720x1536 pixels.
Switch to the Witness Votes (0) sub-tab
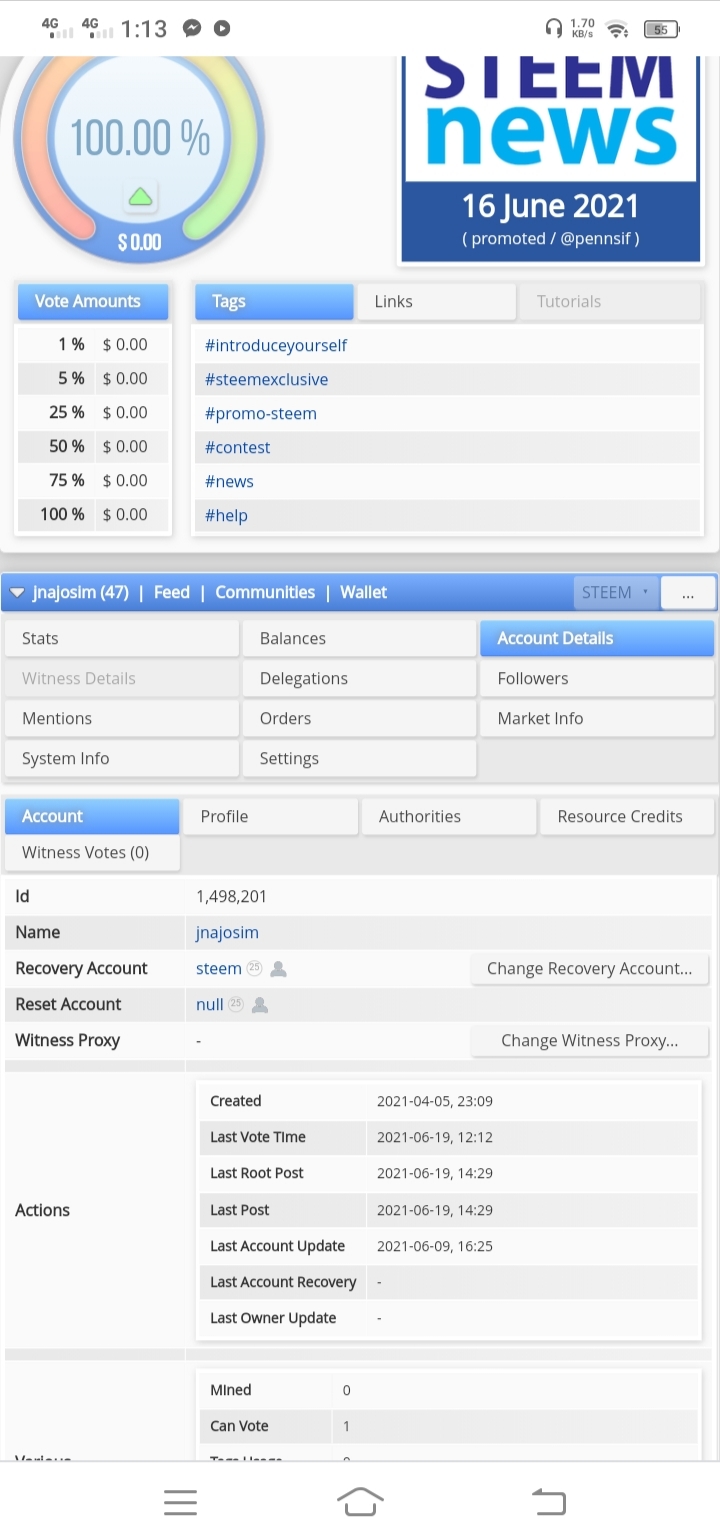pos(92,852)
